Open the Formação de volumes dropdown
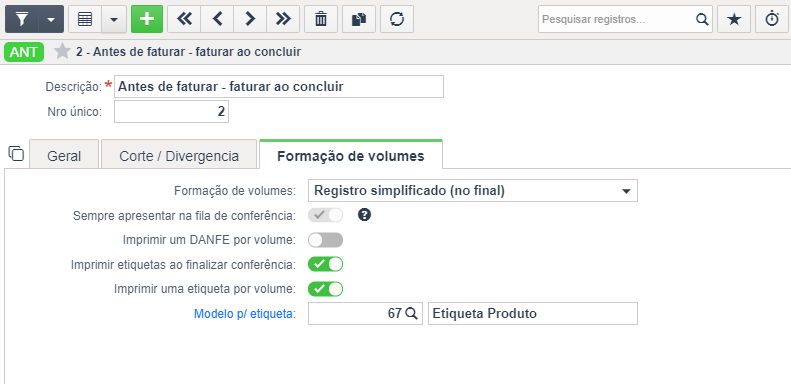791x384 pixels. [473, 191]
